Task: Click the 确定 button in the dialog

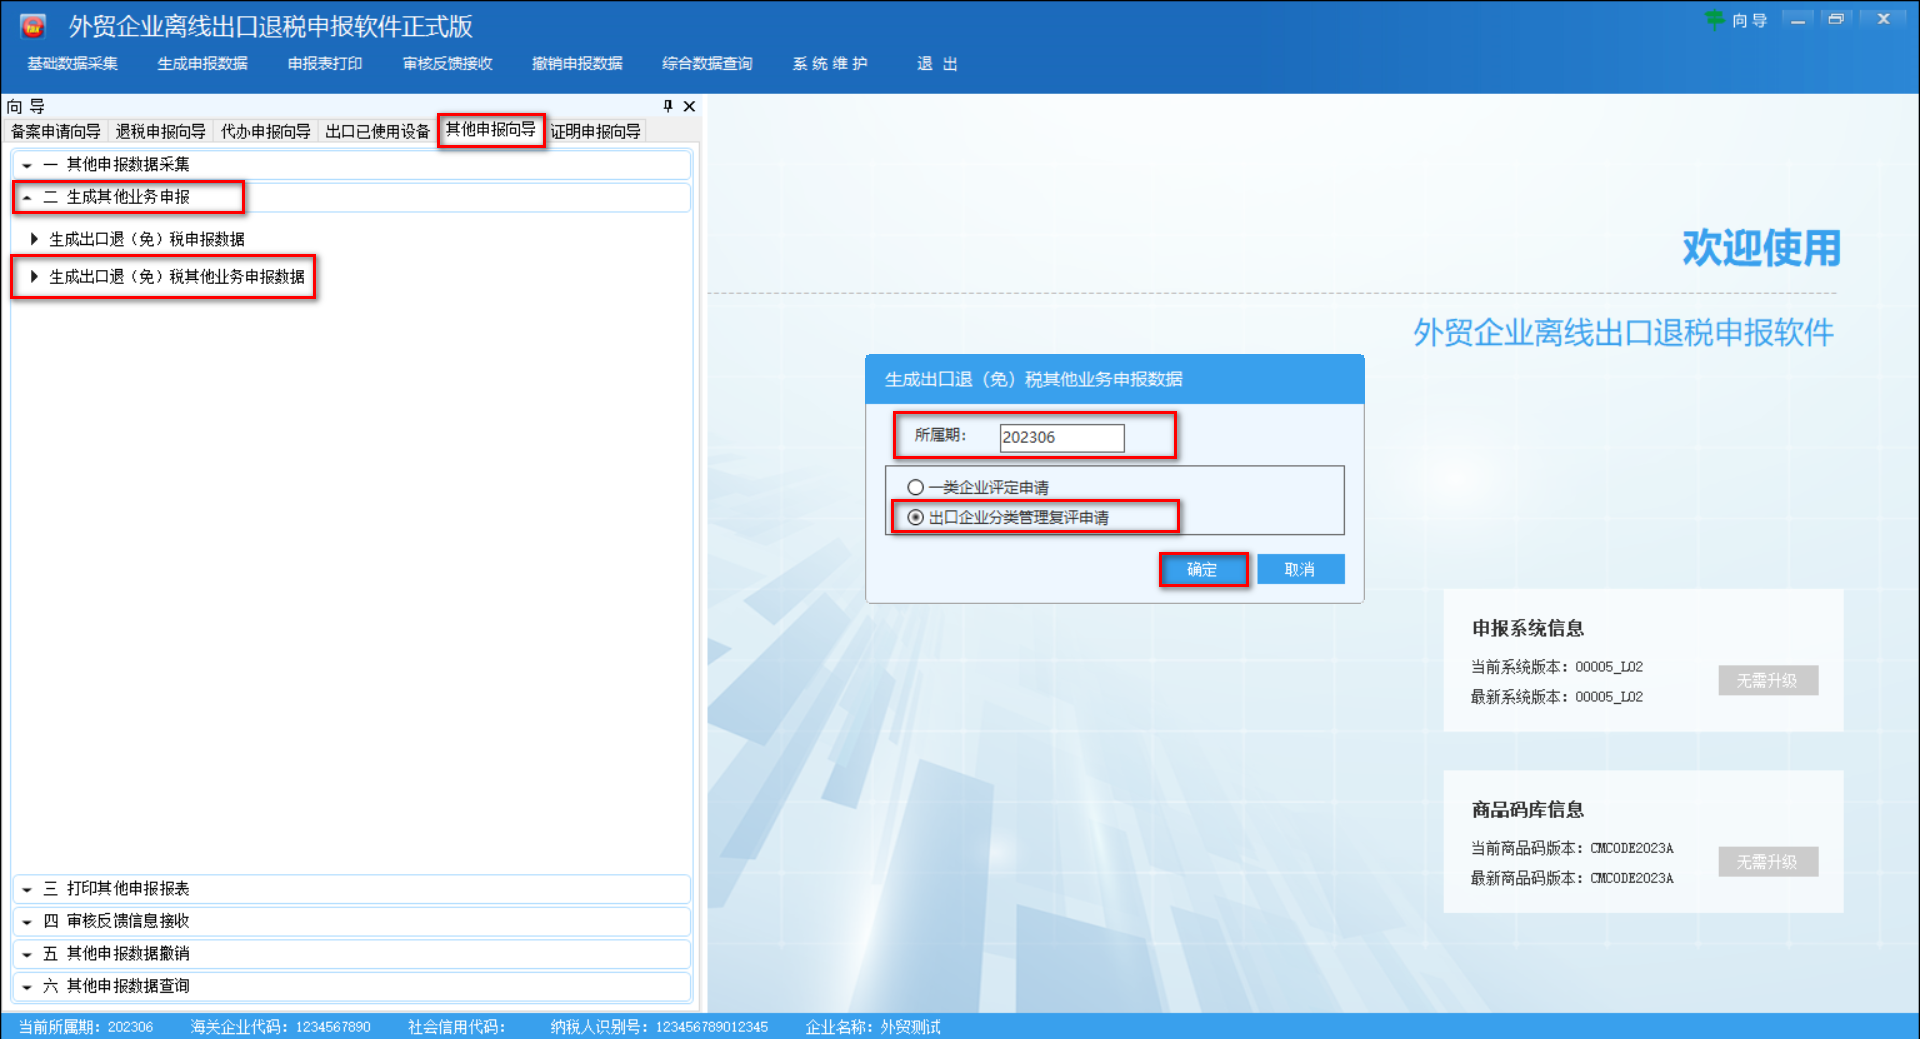Action: [x=1202, y=569]
